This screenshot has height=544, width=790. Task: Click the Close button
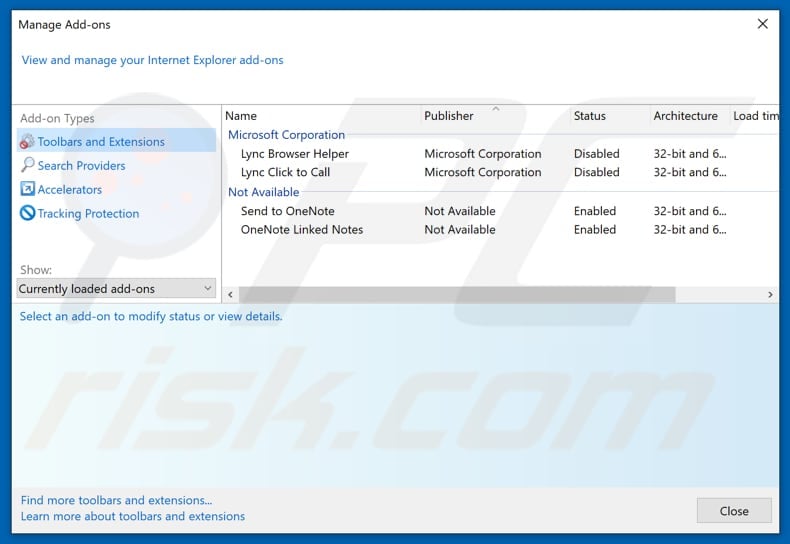[x=734, y=511]
